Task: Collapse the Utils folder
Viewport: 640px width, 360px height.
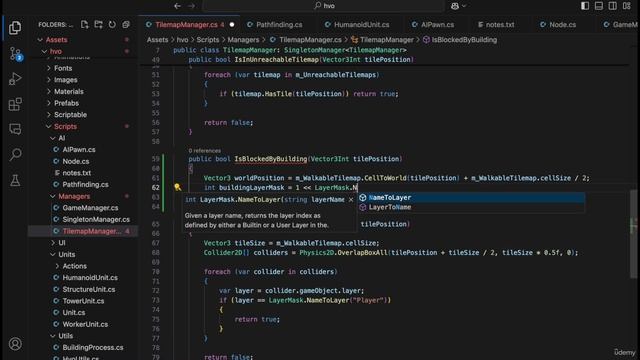Action: [53, 336]
